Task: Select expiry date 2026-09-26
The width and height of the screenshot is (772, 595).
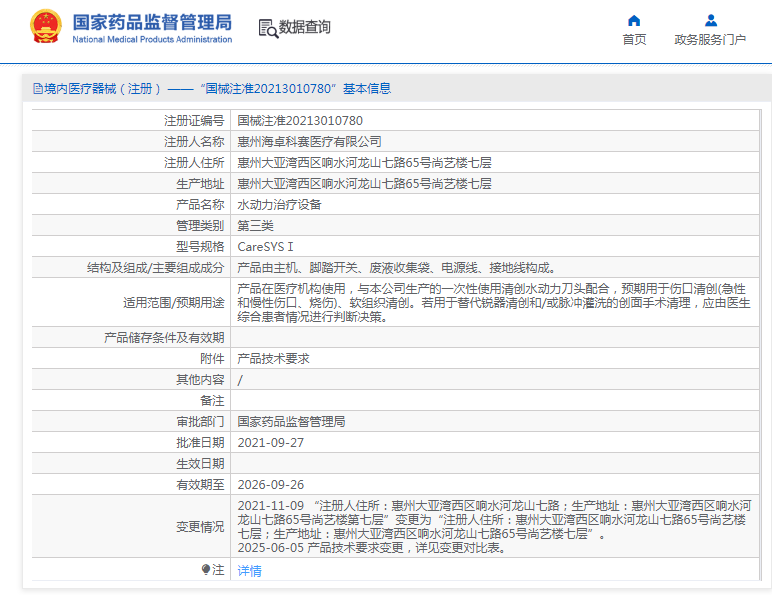Action: (270, 485)
